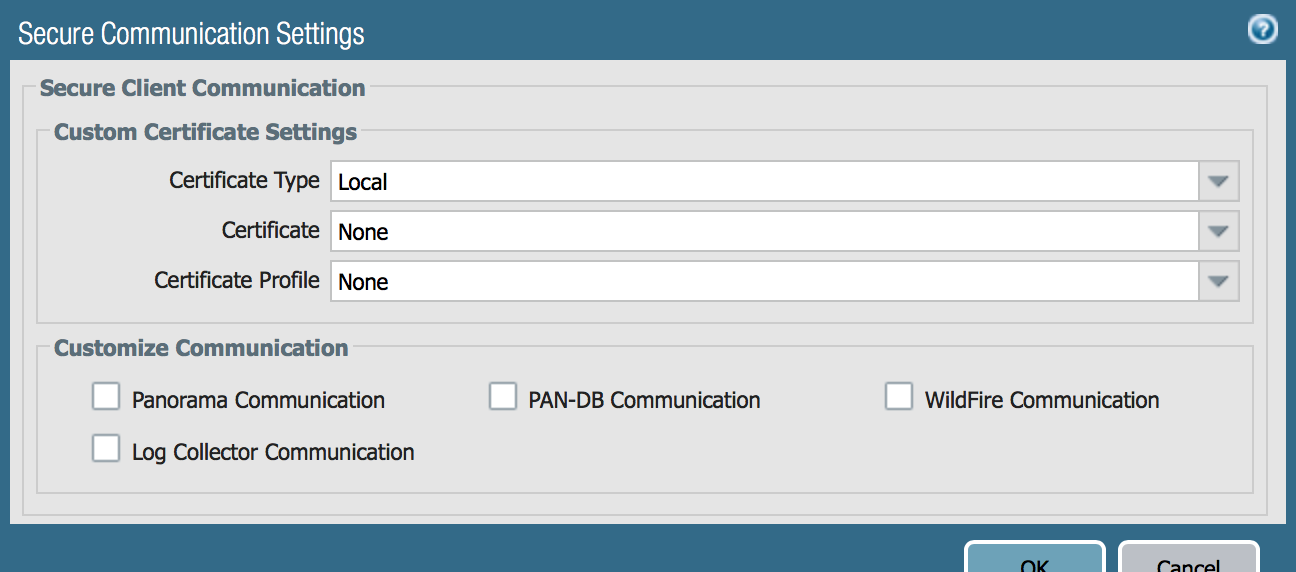Click the "Secure Client Communication" group heading

point(202,88)
